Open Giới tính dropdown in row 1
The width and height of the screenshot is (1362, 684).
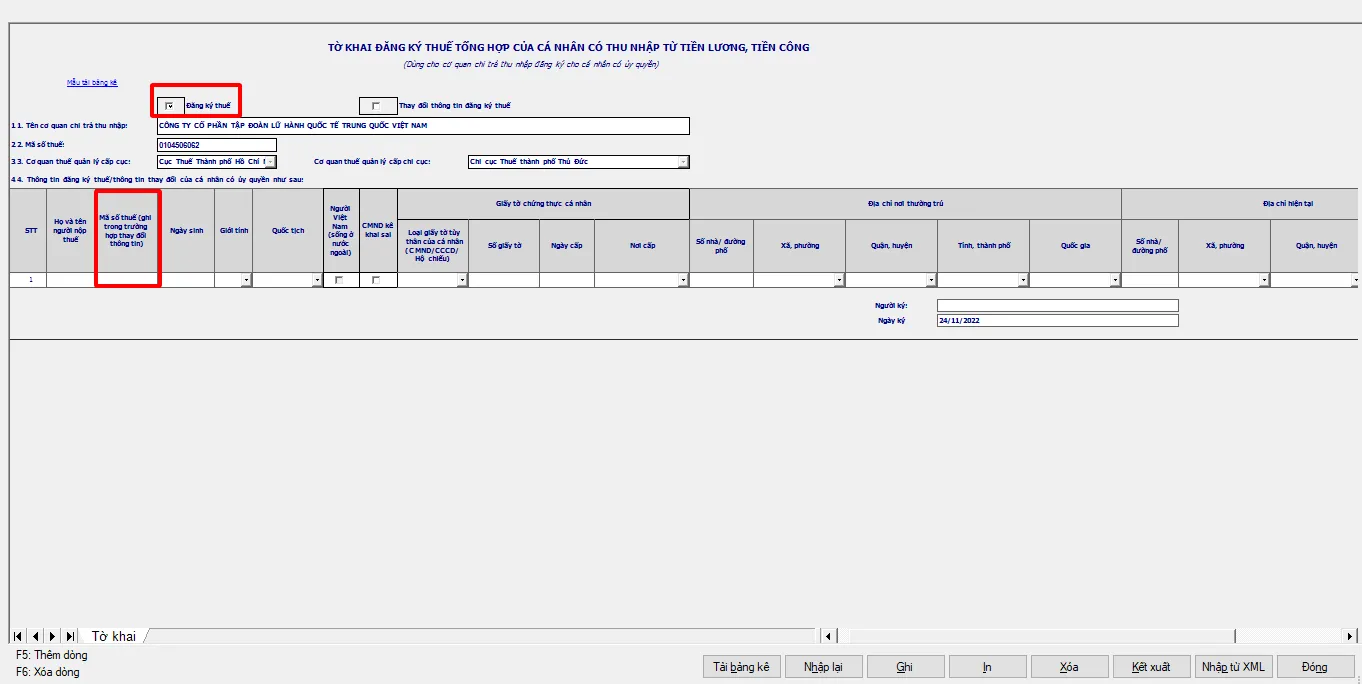pyautogui.click(x=247, y=281)
